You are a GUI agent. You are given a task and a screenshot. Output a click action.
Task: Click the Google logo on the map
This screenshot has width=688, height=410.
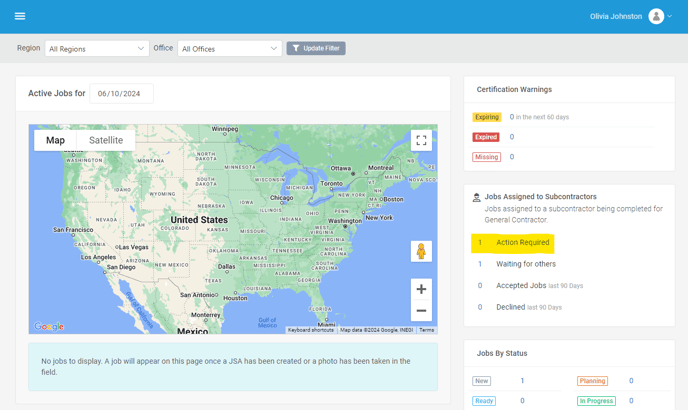[x=49, y=327]
